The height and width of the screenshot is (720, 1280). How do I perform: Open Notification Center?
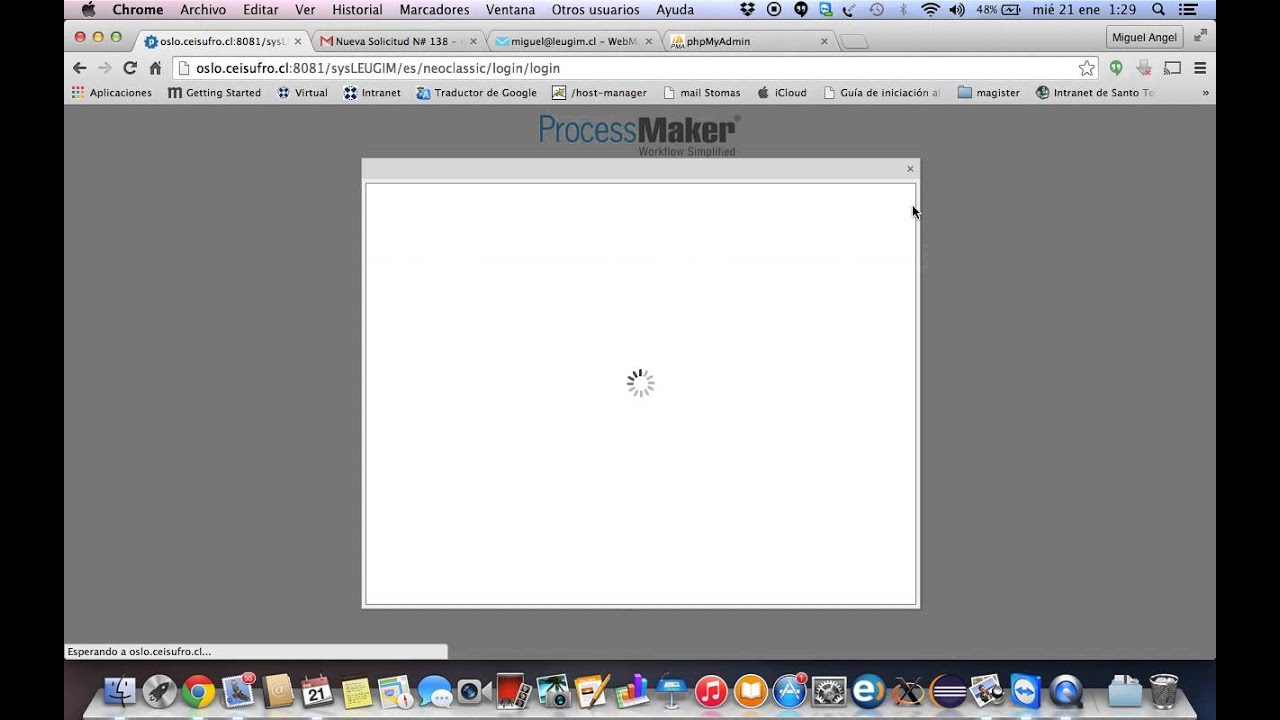click(x=1188, y=10)
